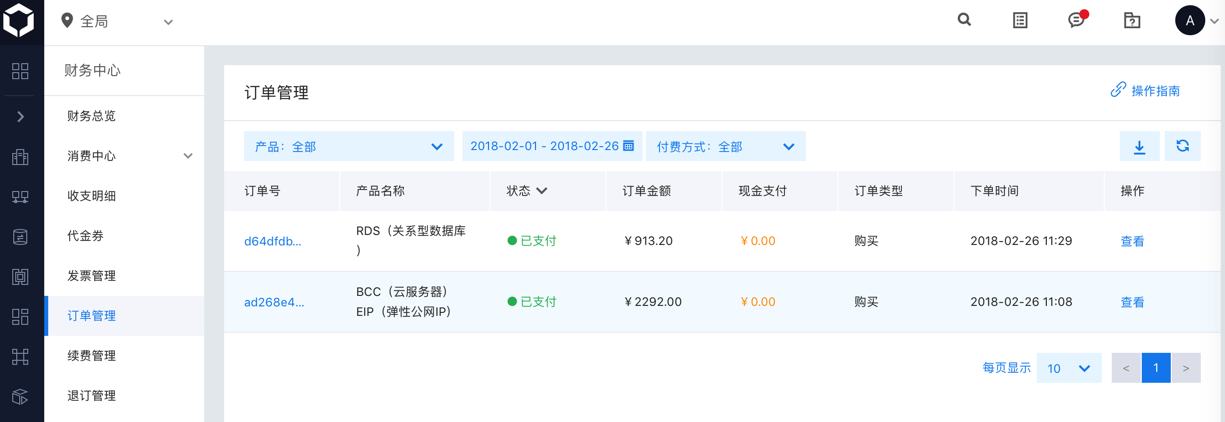Click the operation guide link icon

[x=1118, y=90]
